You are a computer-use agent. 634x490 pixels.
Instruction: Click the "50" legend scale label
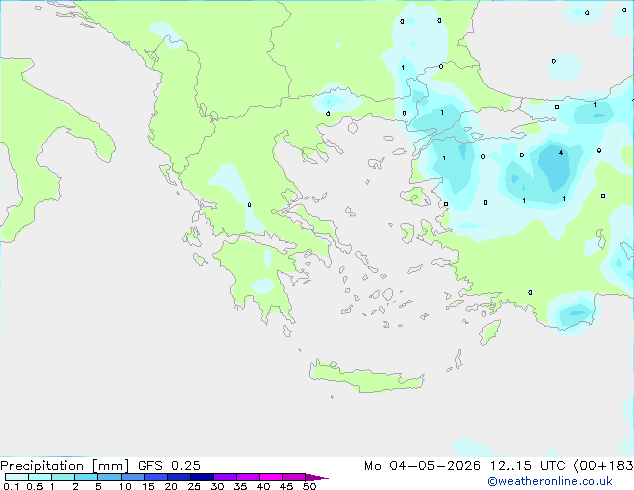pyautogui.click(x=310, y=486)
